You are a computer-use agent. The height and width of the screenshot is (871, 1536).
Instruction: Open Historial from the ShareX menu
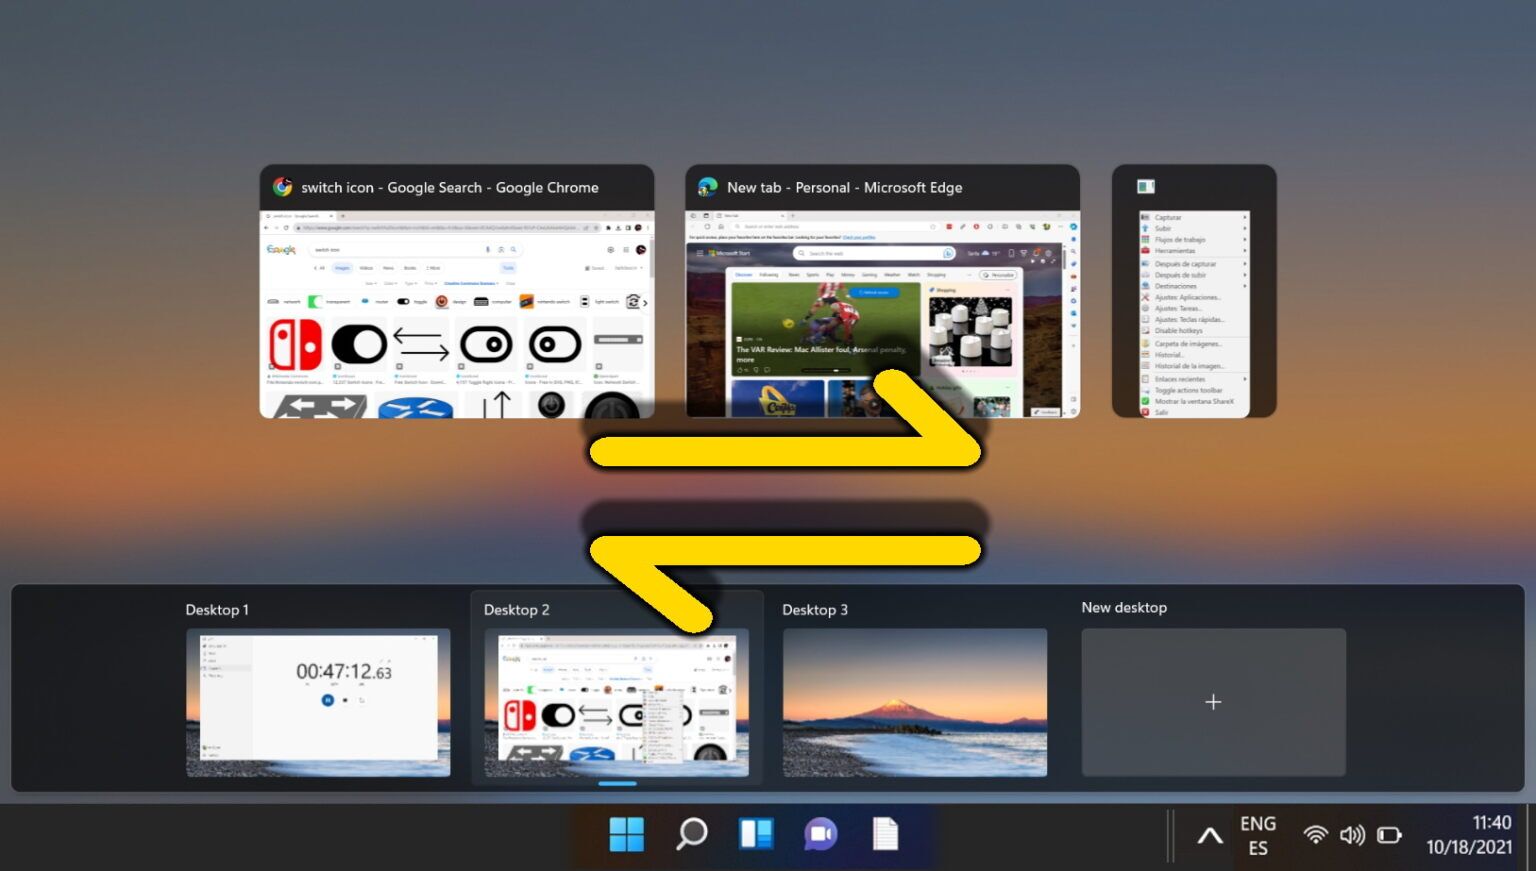pos(1168,354)
